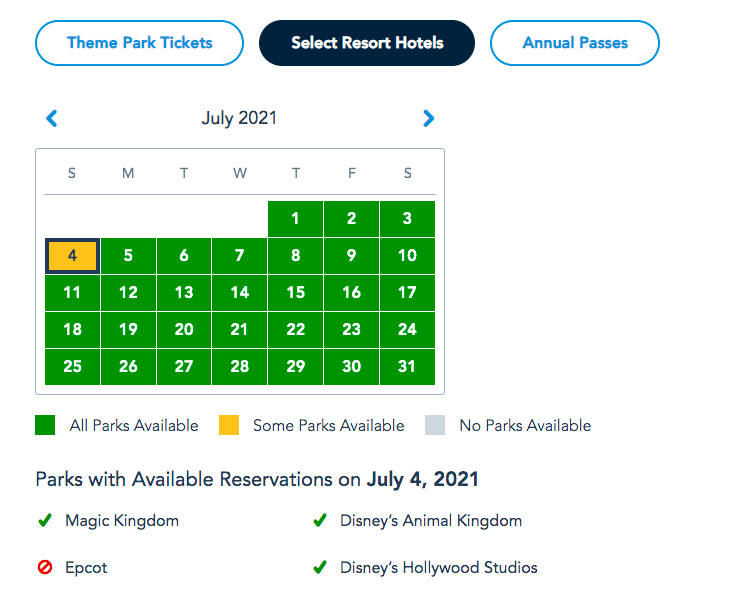Screen dimensions: 751x599
Task: Select July 31 calendar date
Action: click(x=407, y=366)
